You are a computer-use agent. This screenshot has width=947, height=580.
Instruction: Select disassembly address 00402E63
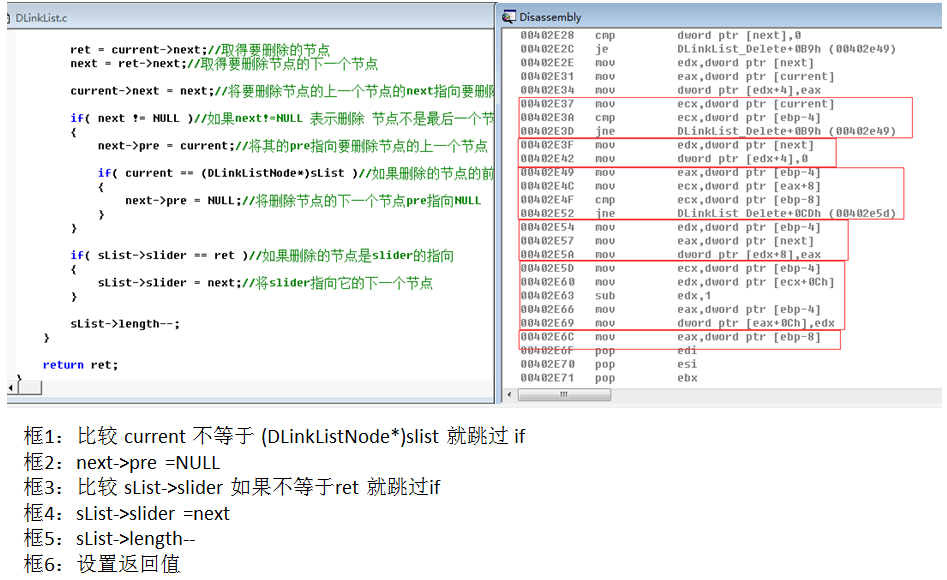pos(547,295)
